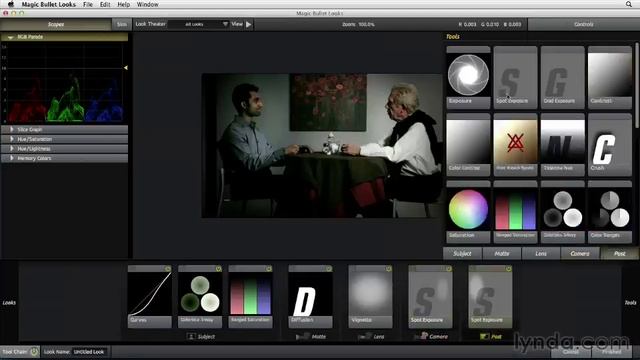This screenshot has height=360, width=640.
Task: Select the Vignette tool in the chain
Action: (370, 297)
